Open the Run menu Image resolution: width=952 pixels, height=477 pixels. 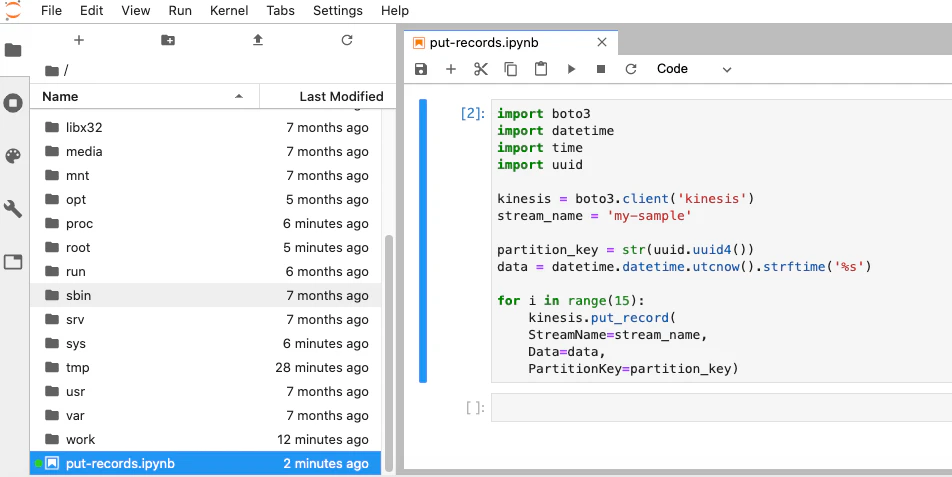coord(180,10)
